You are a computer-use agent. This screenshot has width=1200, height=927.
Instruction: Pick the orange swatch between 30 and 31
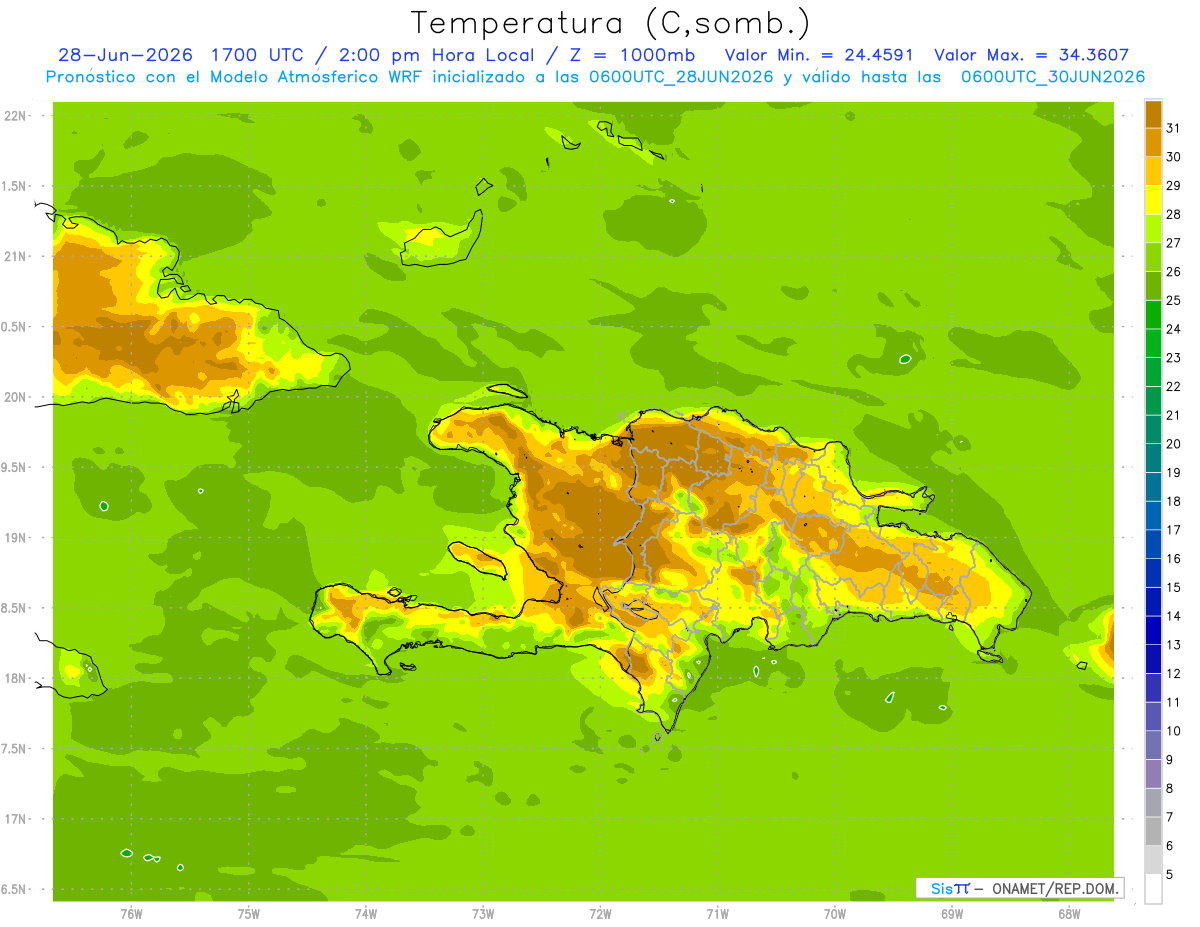[1153, 143]
